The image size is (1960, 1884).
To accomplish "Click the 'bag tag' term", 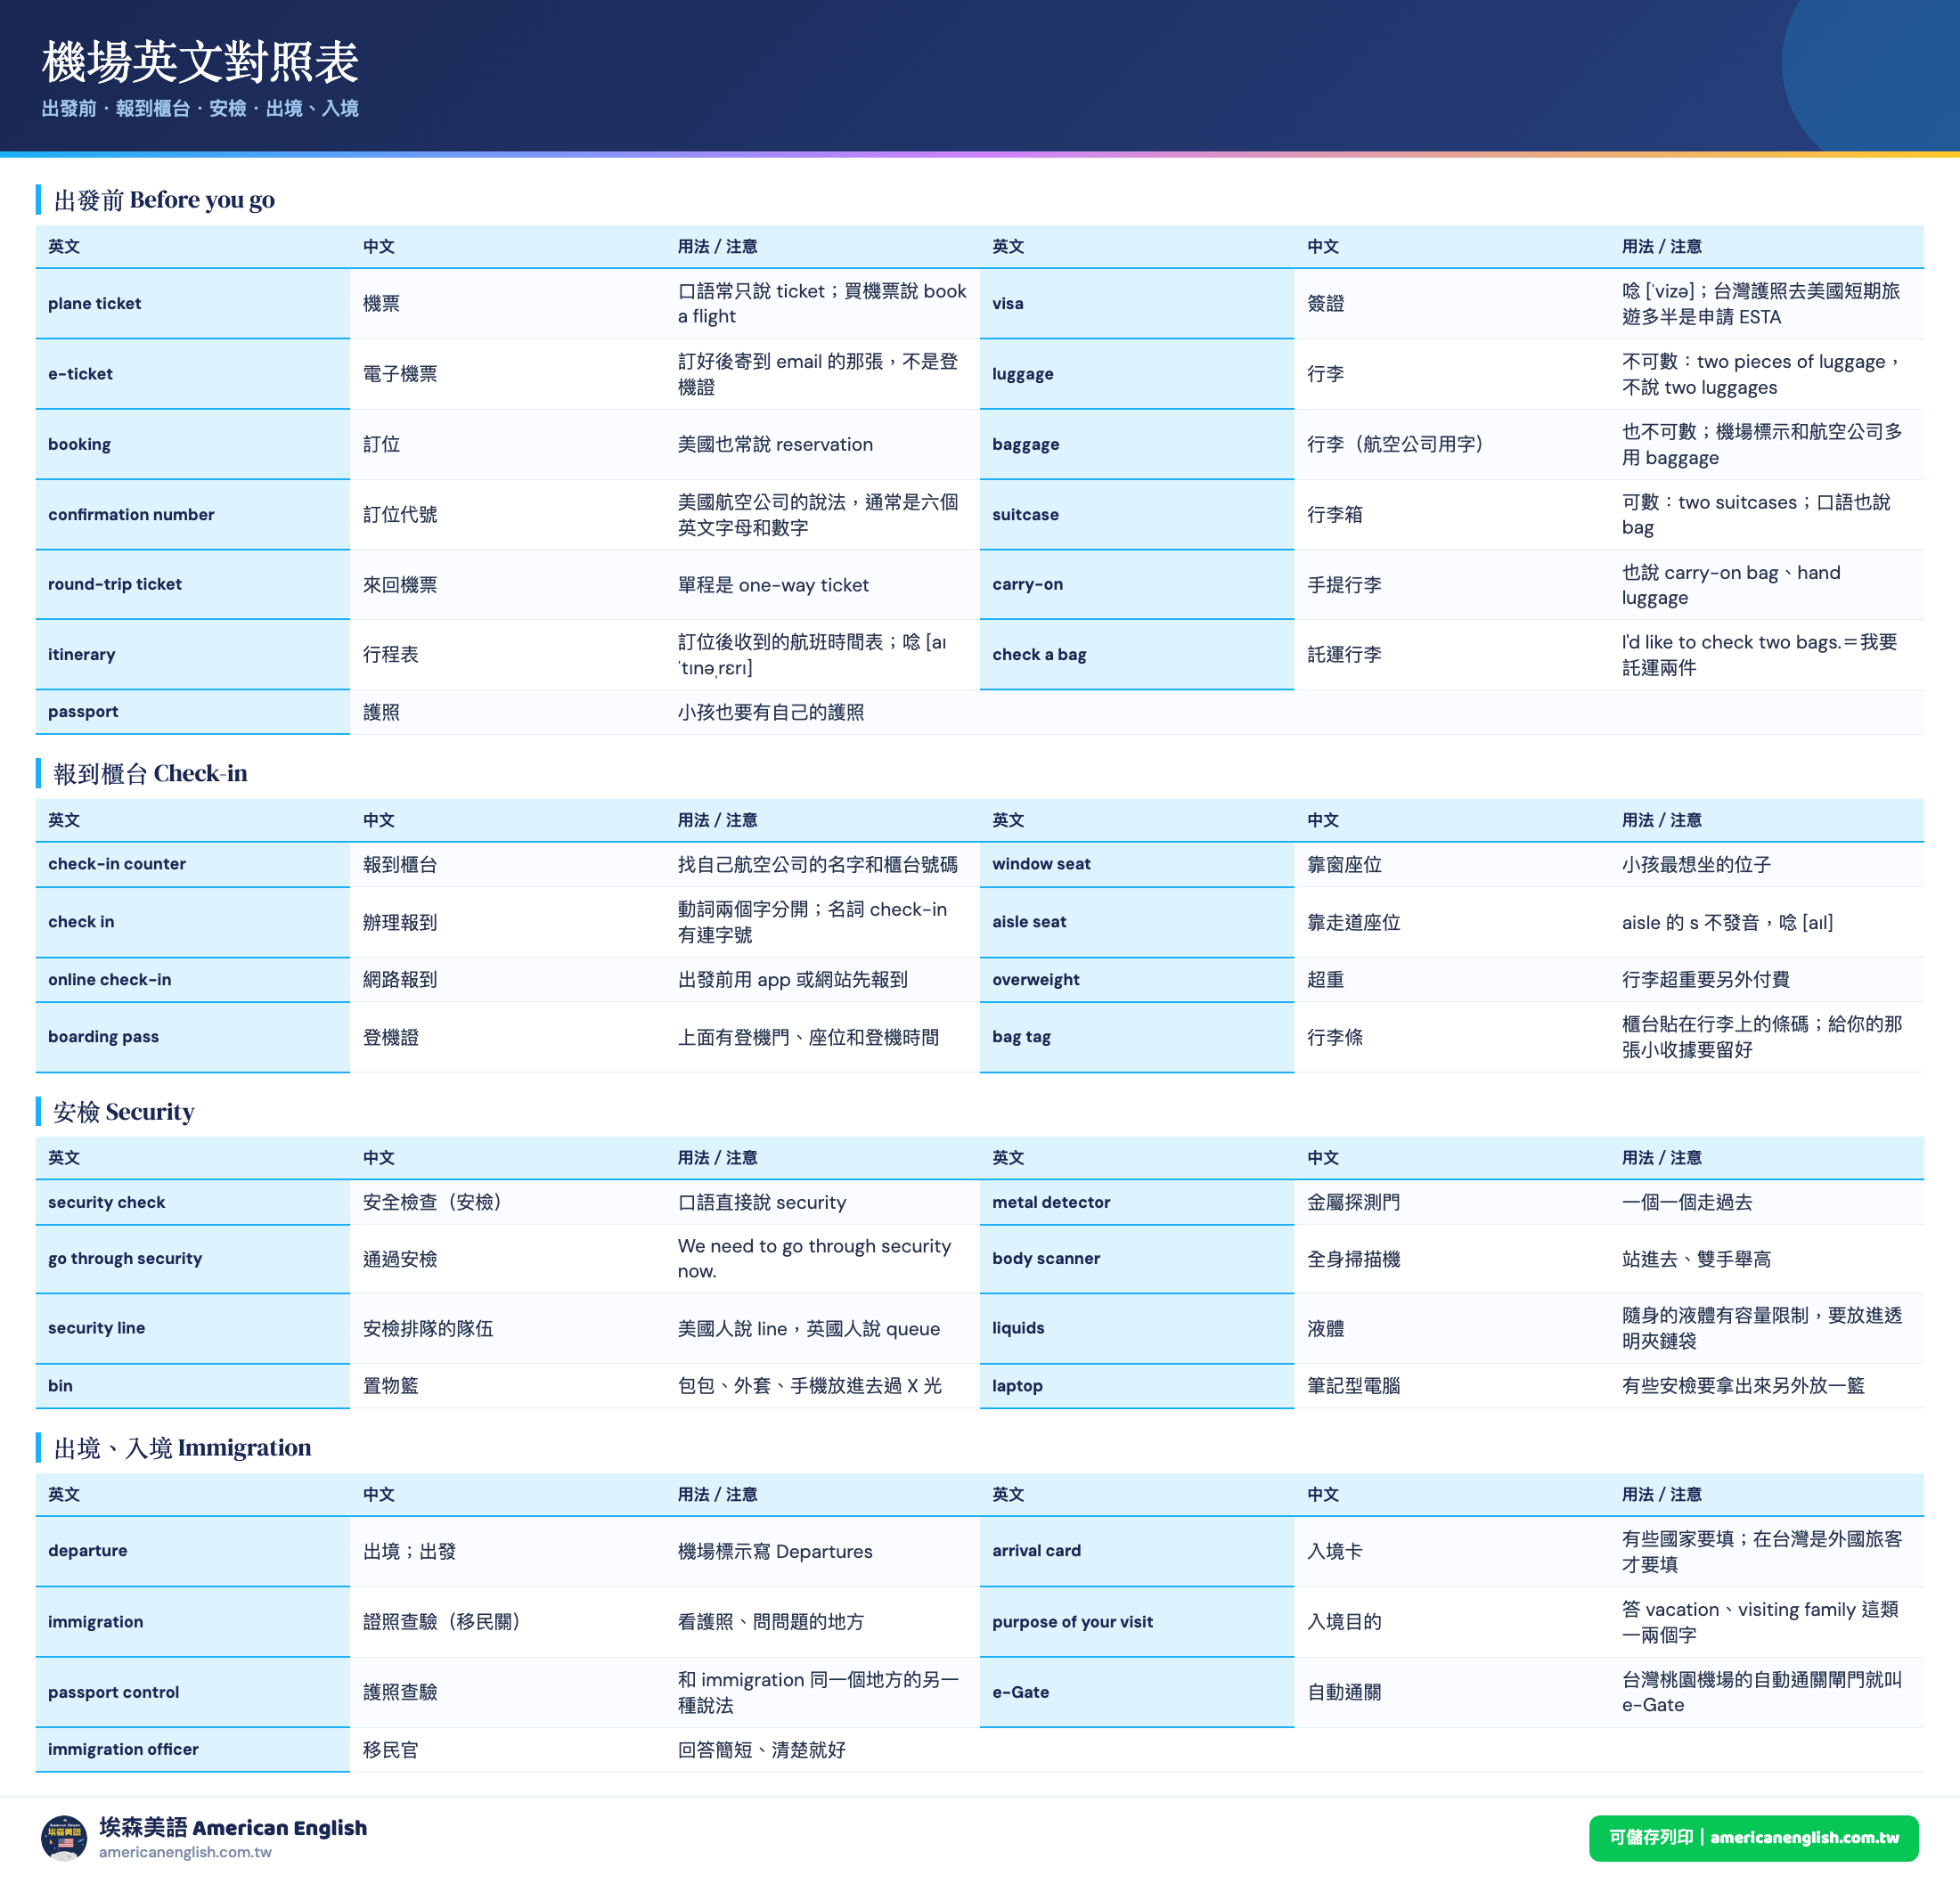I will pos(1021,1037).
